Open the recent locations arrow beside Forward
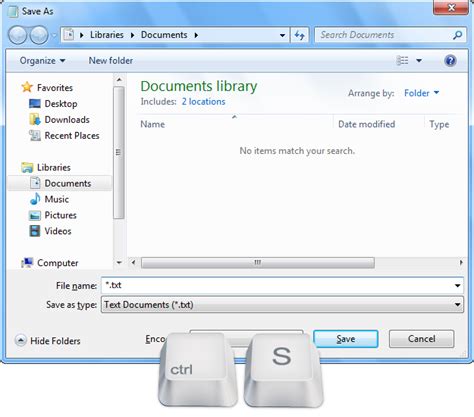Image resolution: width=474 pixels, height=417 pixels. point(54,35)
